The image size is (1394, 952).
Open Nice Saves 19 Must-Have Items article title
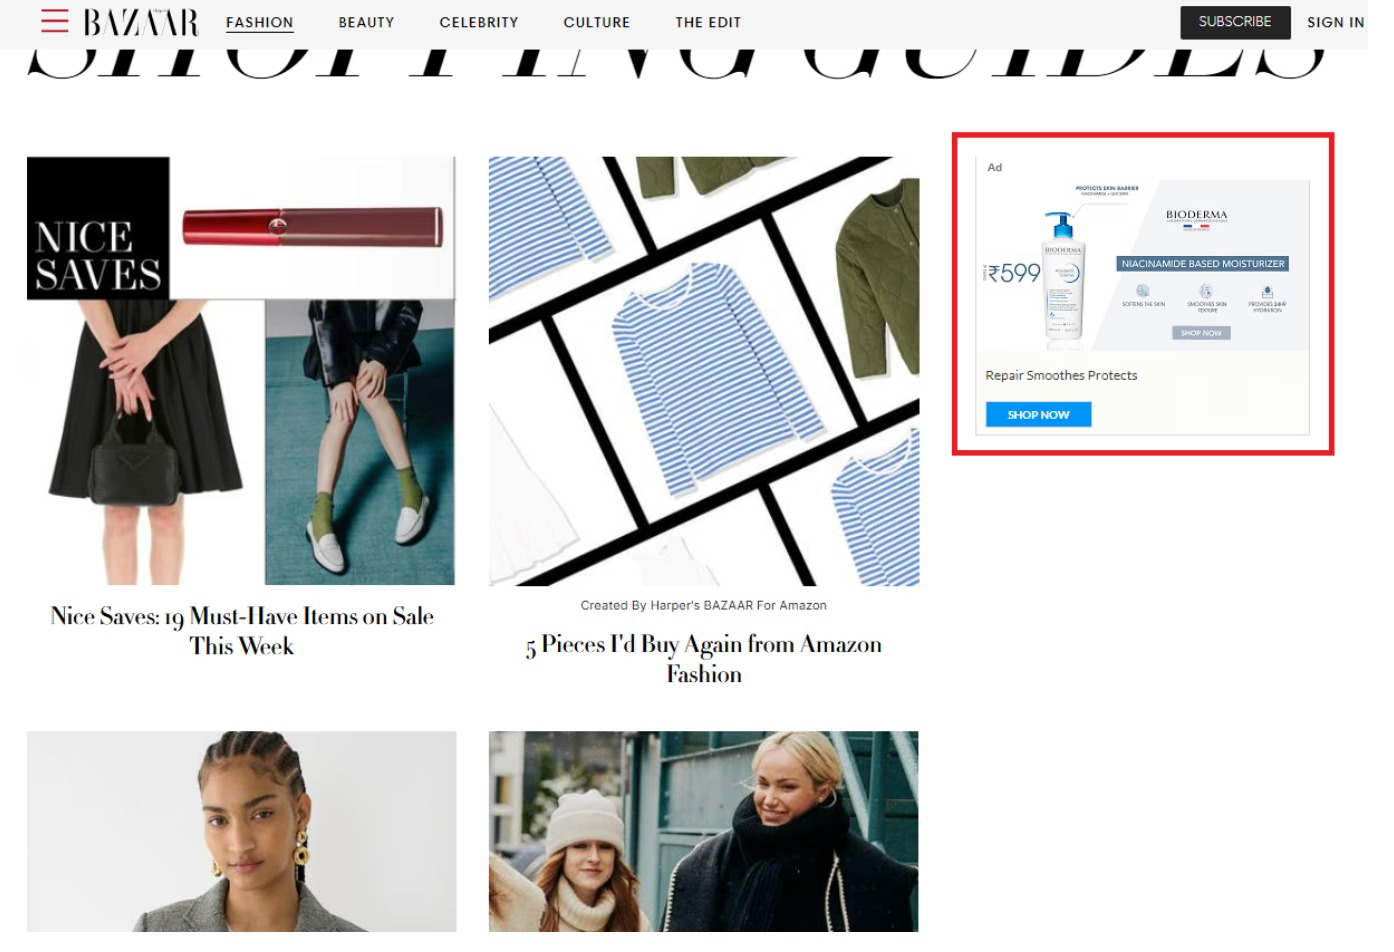(x=242, y=631)
